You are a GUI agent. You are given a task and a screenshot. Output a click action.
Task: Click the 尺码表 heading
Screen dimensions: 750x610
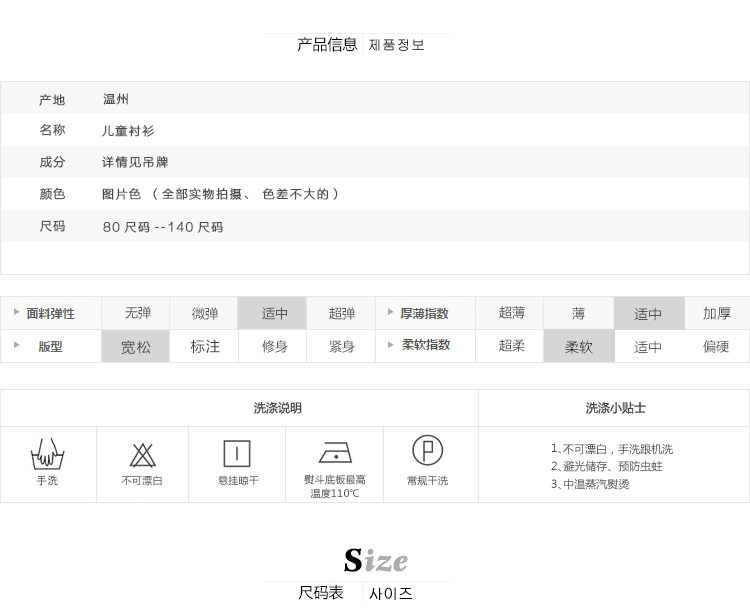pyautogui.click(x=321, y=592)
